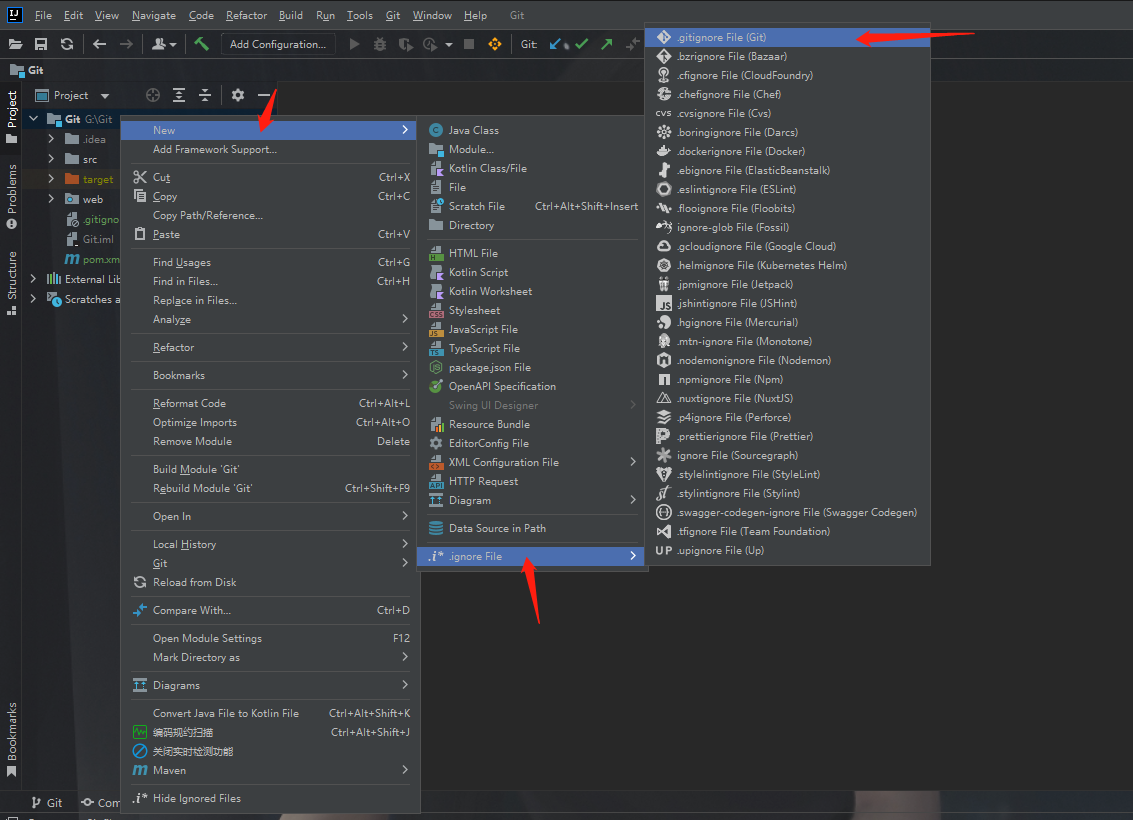This screenshot has height=820, width=1133.
Task: Open the Refactor menu in menu bar
Action: pyautogui.click(x=246, y=15)
